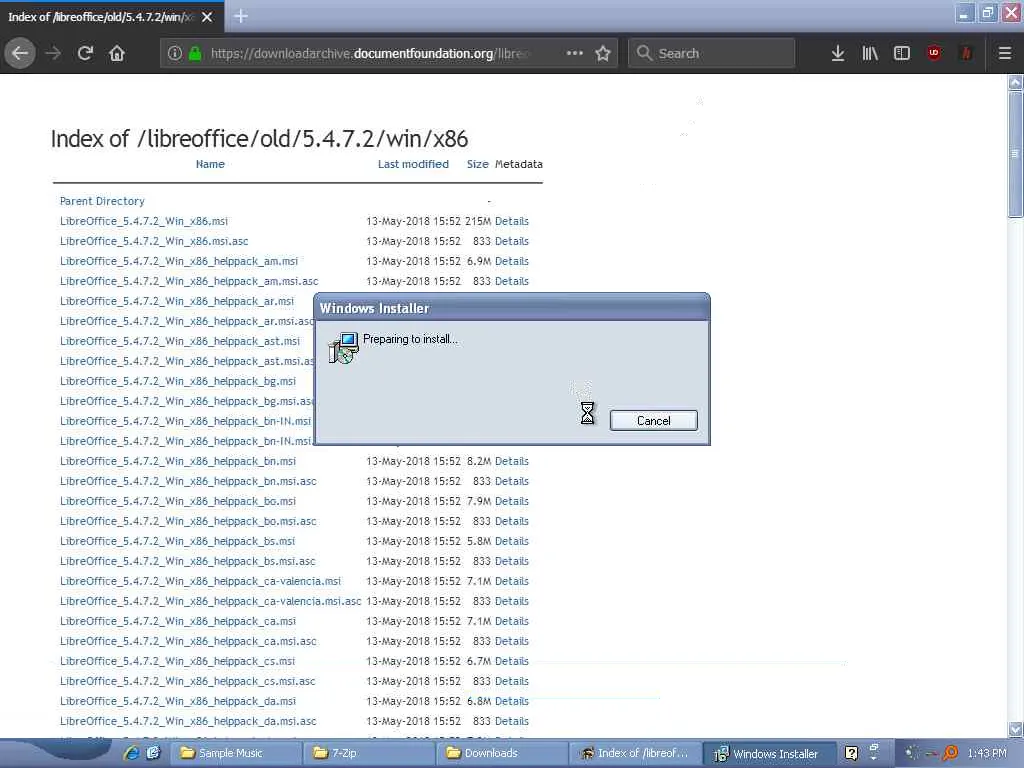Go back with the browser back arrow
The image size is (1024, 768).
click(x=20, y=53)
